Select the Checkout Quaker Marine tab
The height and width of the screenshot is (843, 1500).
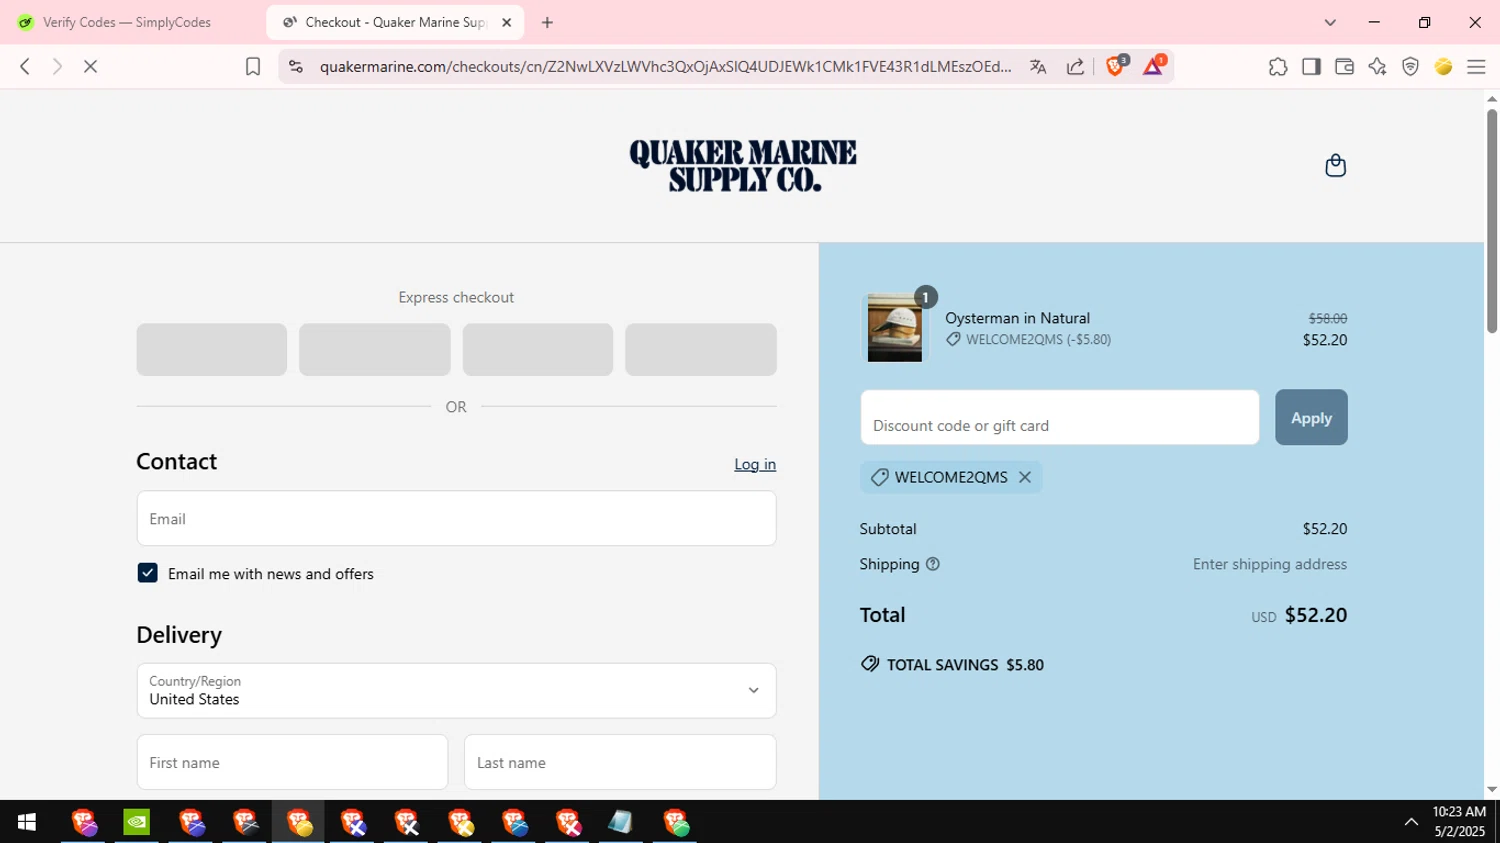pyautogui.click(x=395, y=22)
